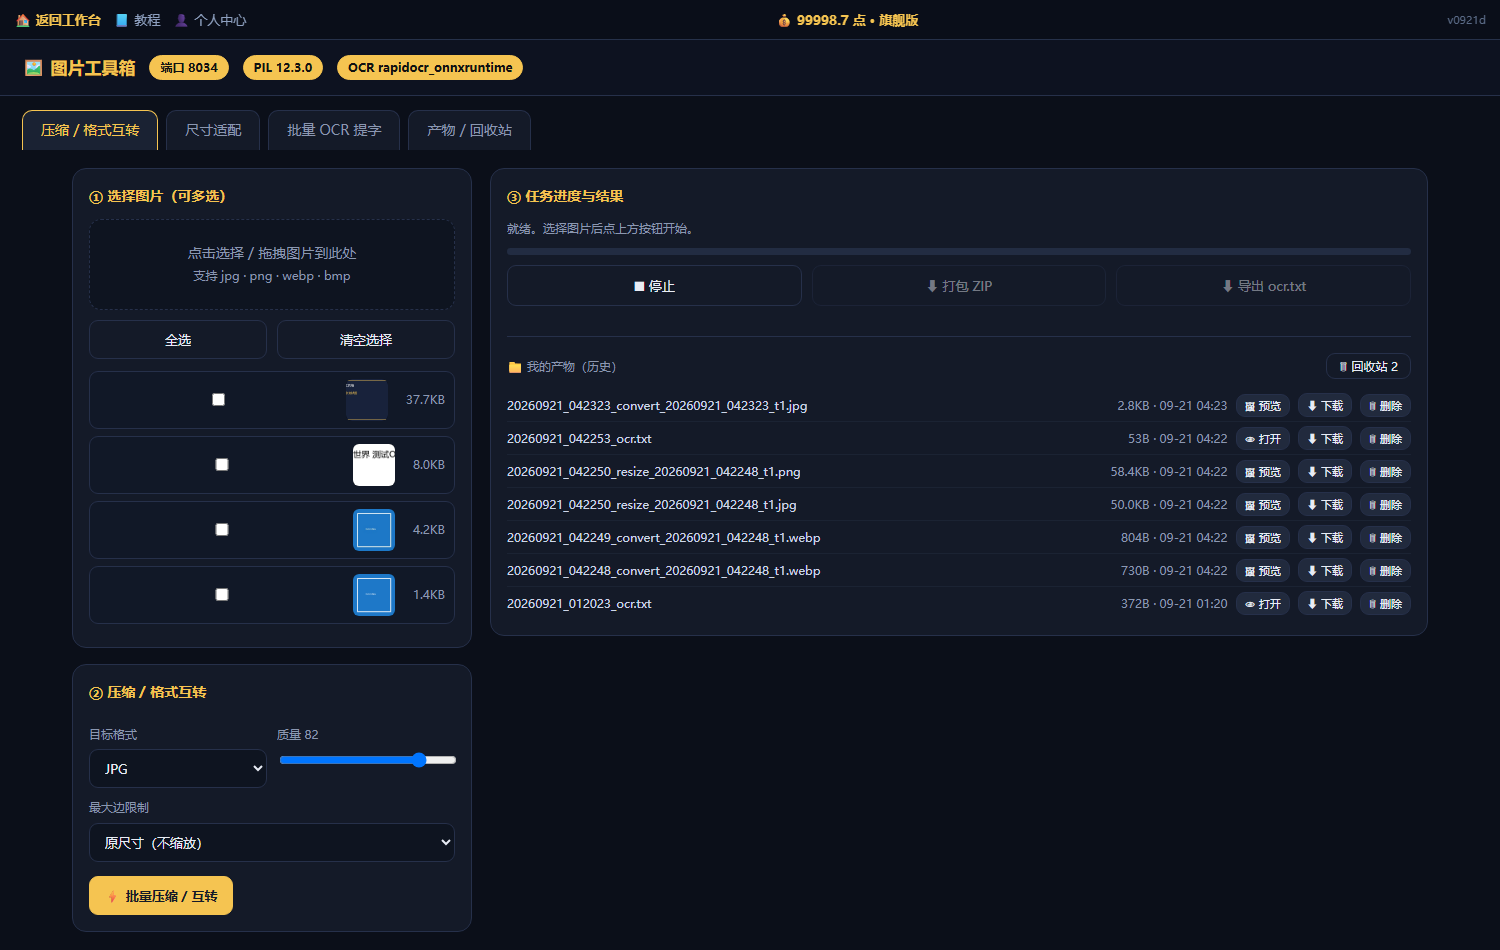Click the 清空选择 button
Viewport: 1500px width, 950px height.
pos(366,340)
